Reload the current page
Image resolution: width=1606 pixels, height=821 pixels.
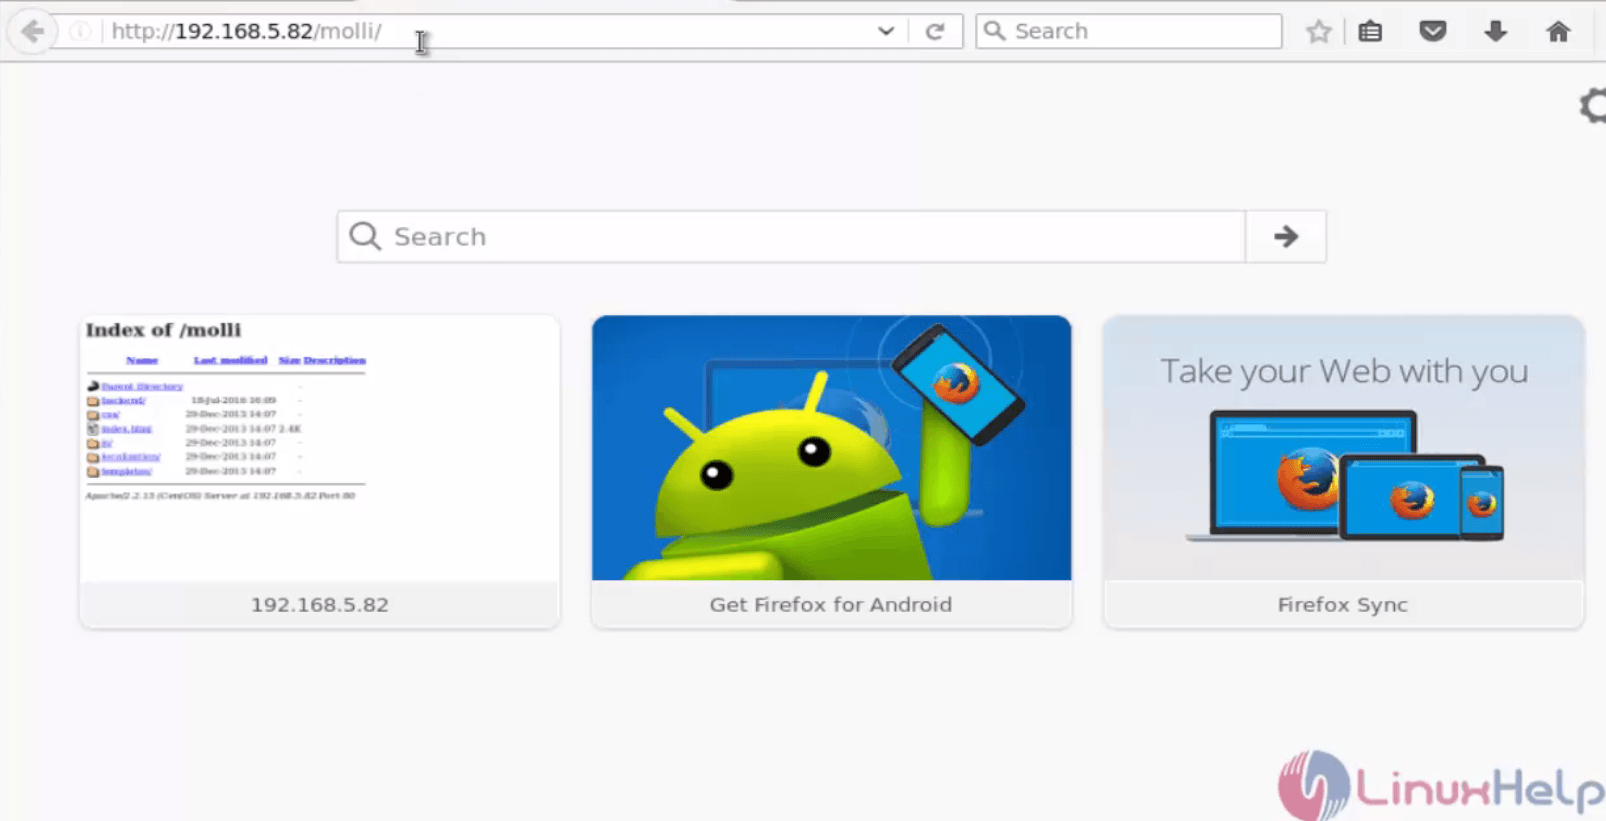tap(935, 31)
